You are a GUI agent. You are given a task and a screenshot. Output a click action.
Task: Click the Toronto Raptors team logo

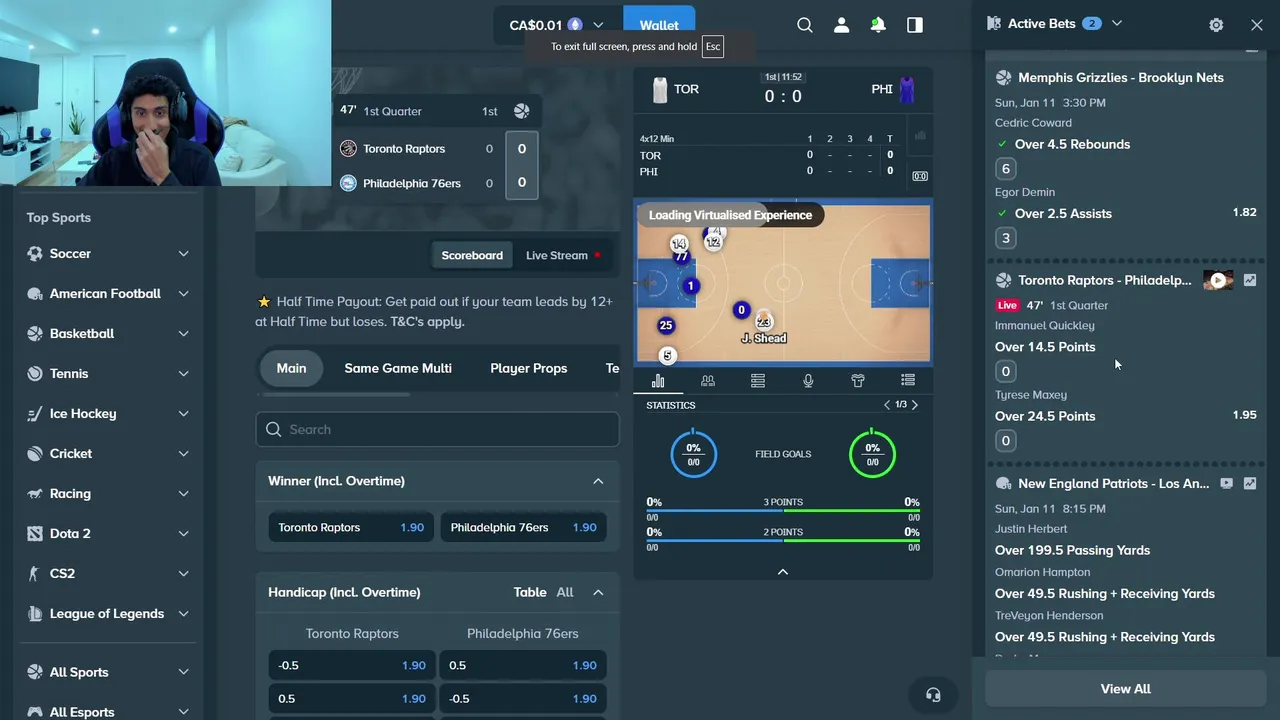point(348,148)
